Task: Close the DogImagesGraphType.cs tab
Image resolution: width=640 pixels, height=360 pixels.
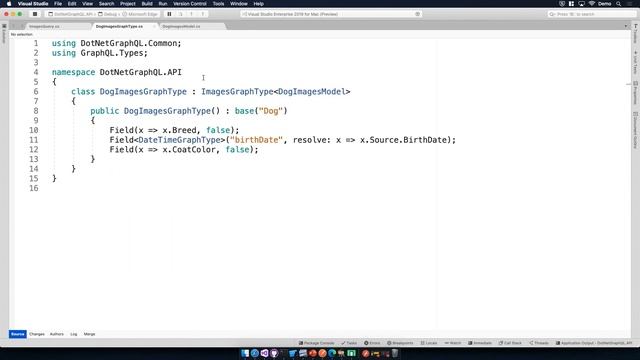Action: (154, 26)
